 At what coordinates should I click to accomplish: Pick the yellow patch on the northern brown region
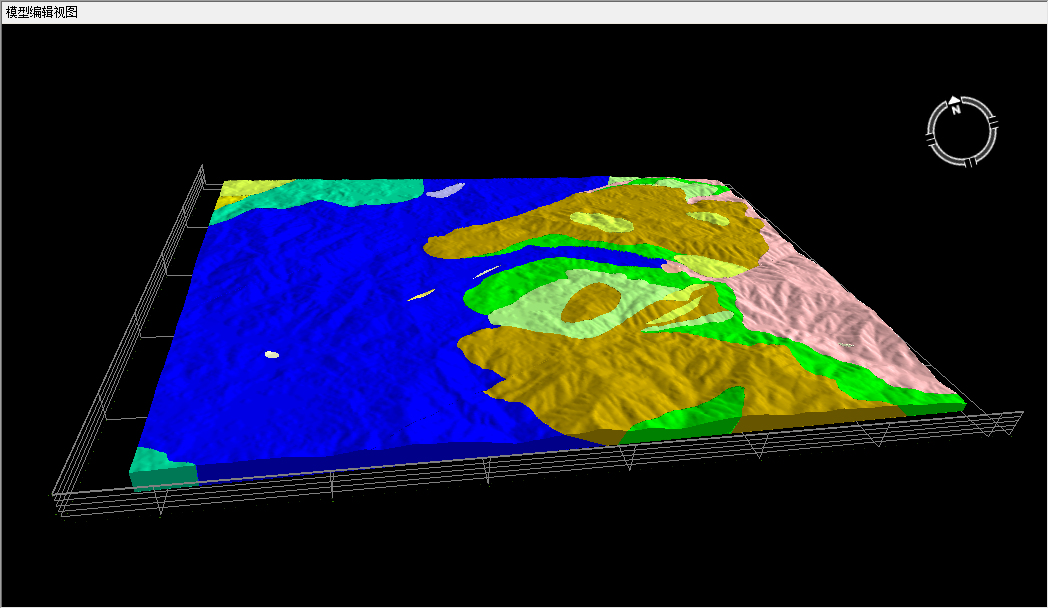pos(600,222)
